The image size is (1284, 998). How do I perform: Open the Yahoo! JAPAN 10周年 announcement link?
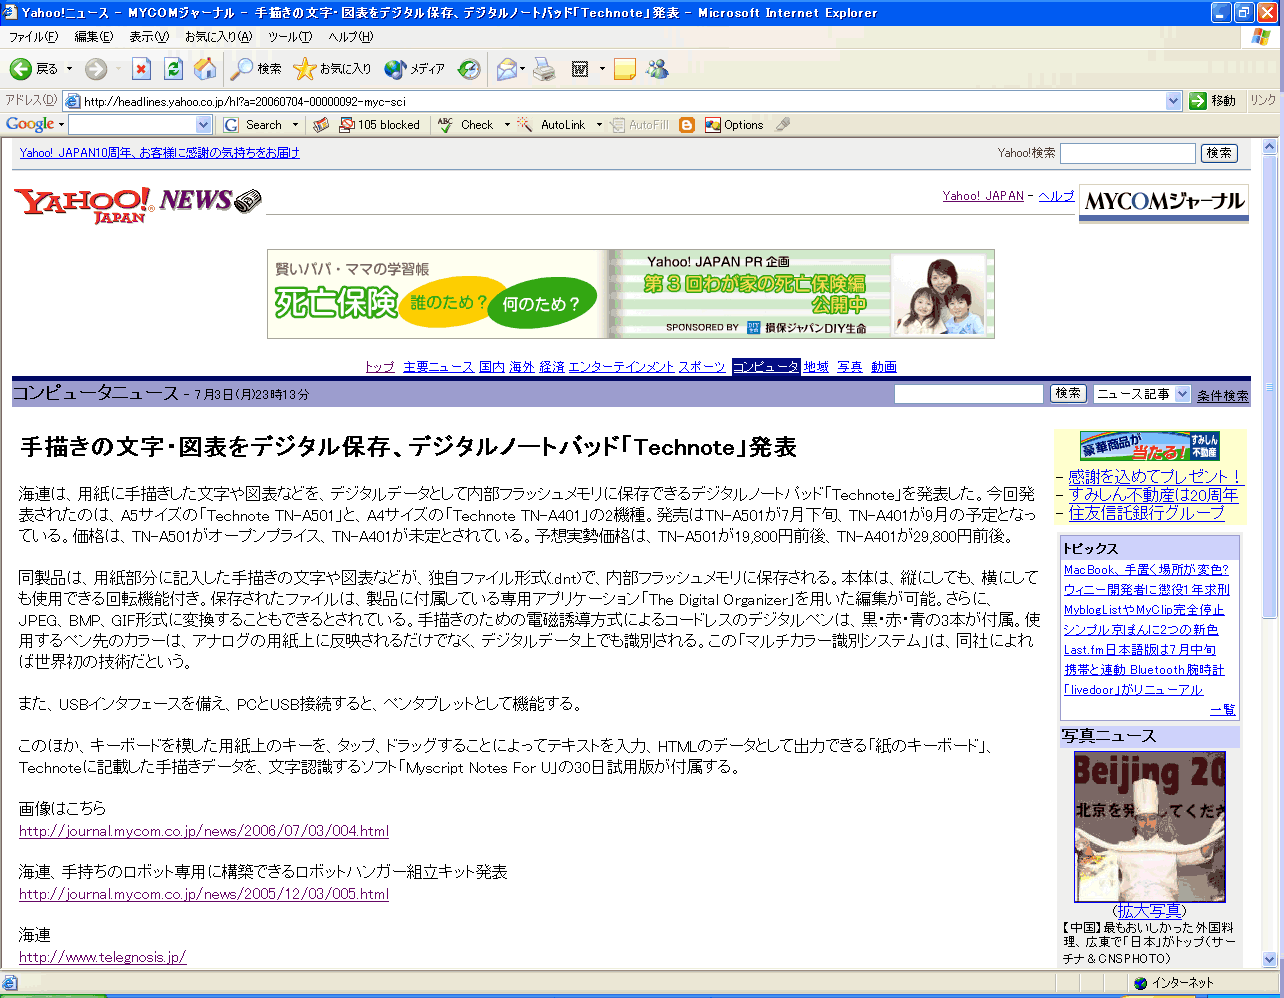(160, 153)
